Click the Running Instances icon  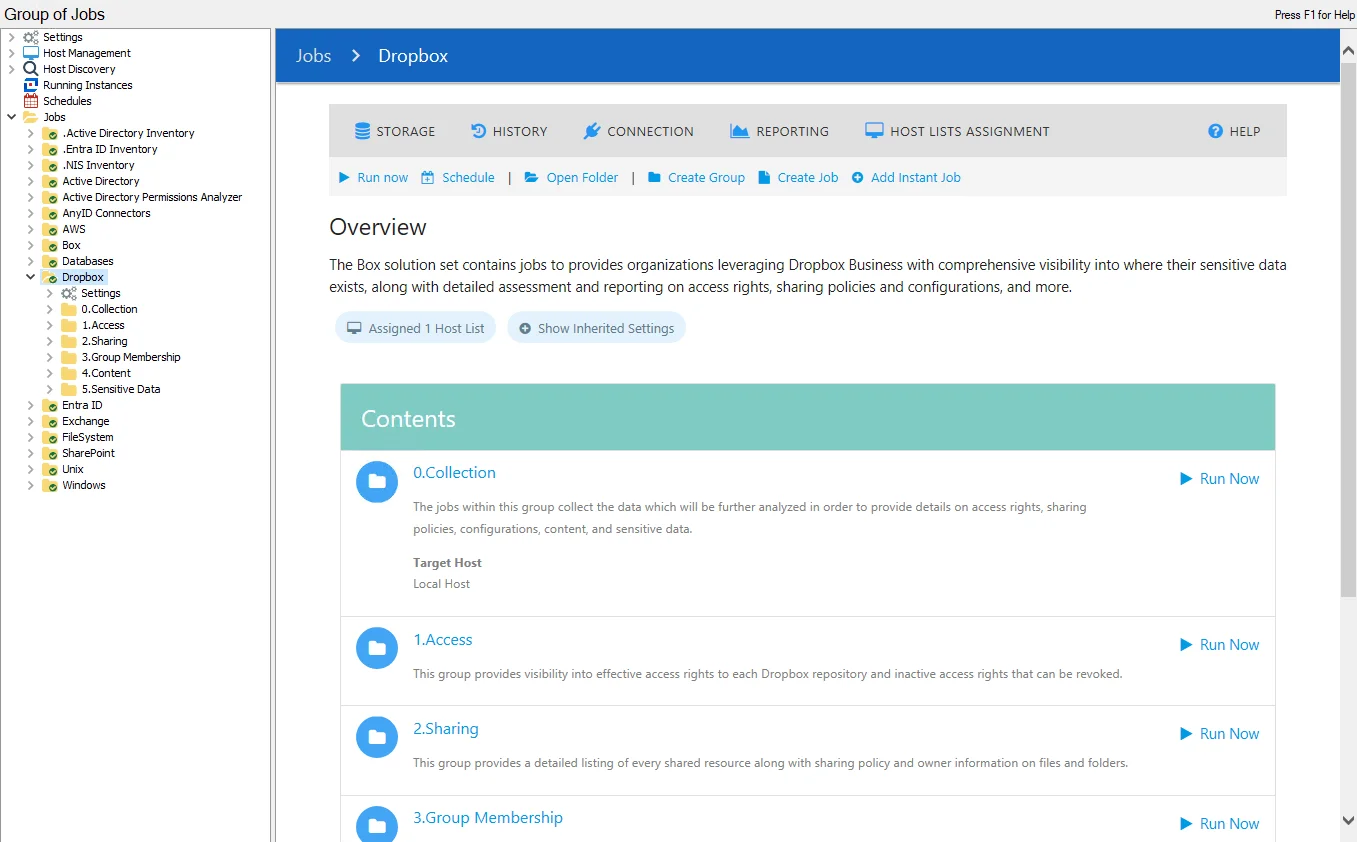30,85
